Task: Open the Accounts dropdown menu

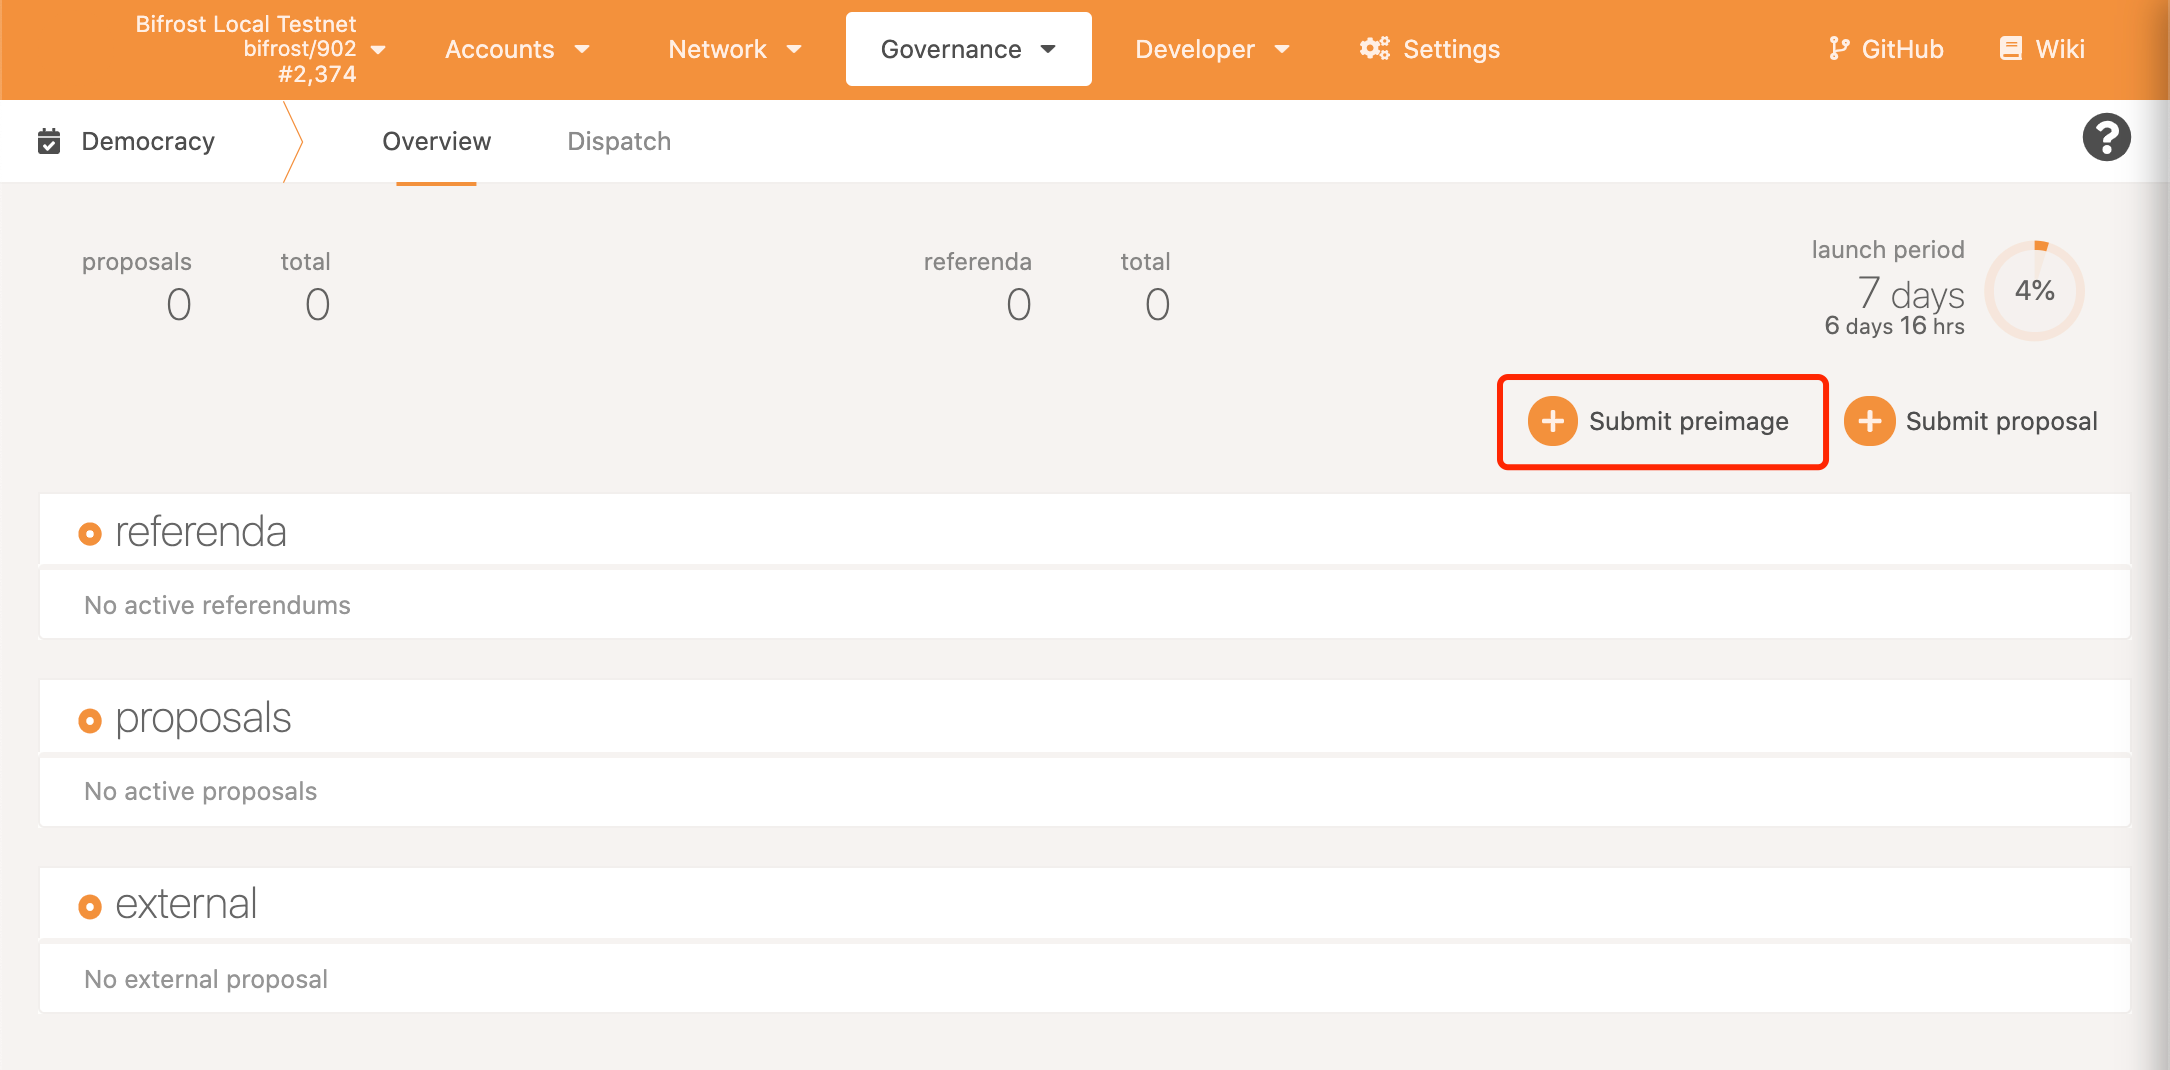Action: [517, 49]
